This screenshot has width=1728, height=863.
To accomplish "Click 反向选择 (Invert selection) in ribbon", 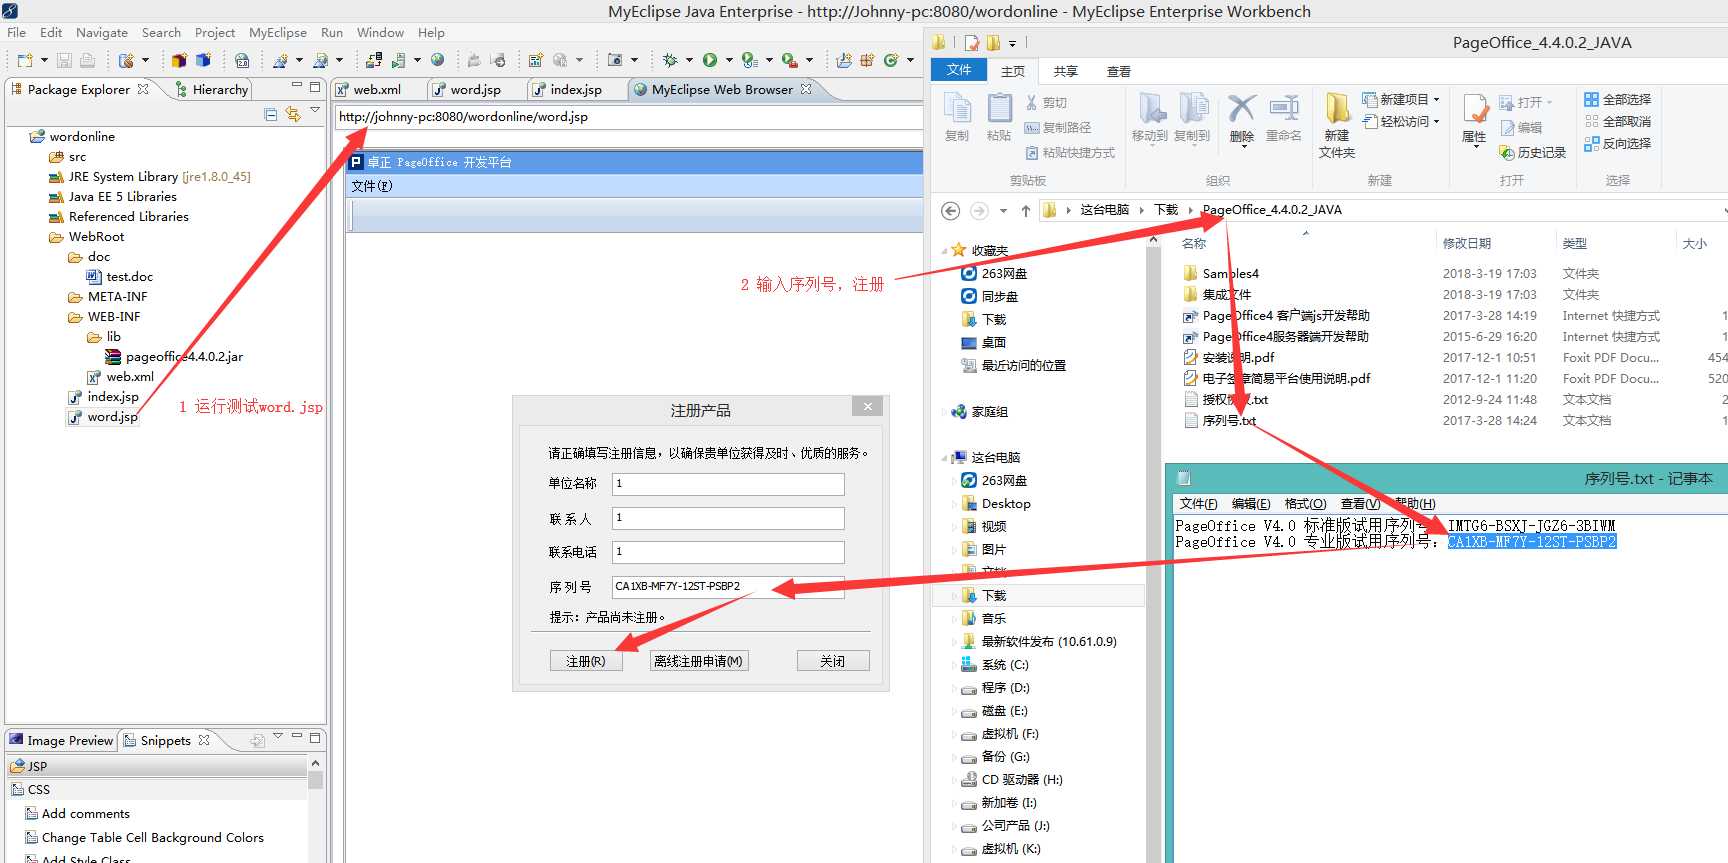I will (1618, 143).
